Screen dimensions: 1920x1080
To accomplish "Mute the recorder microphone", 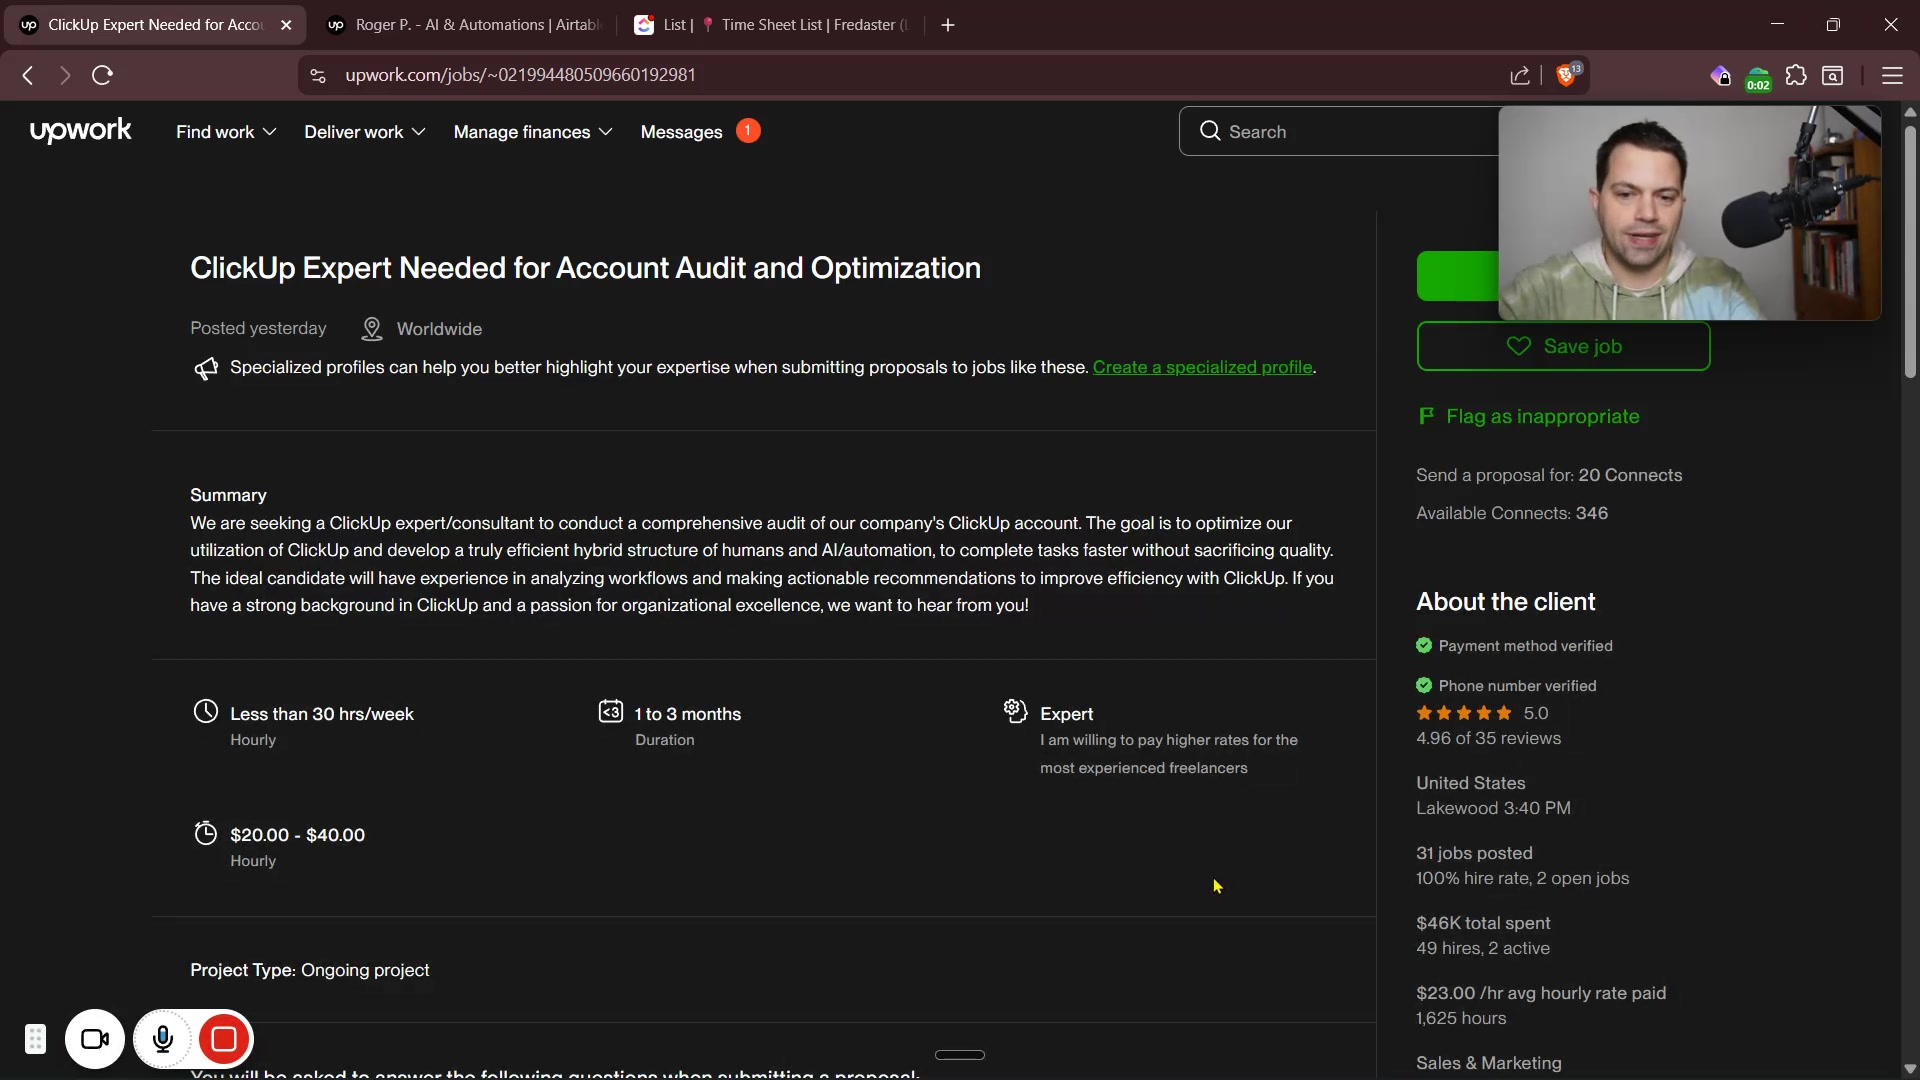I will (163, 1040).
